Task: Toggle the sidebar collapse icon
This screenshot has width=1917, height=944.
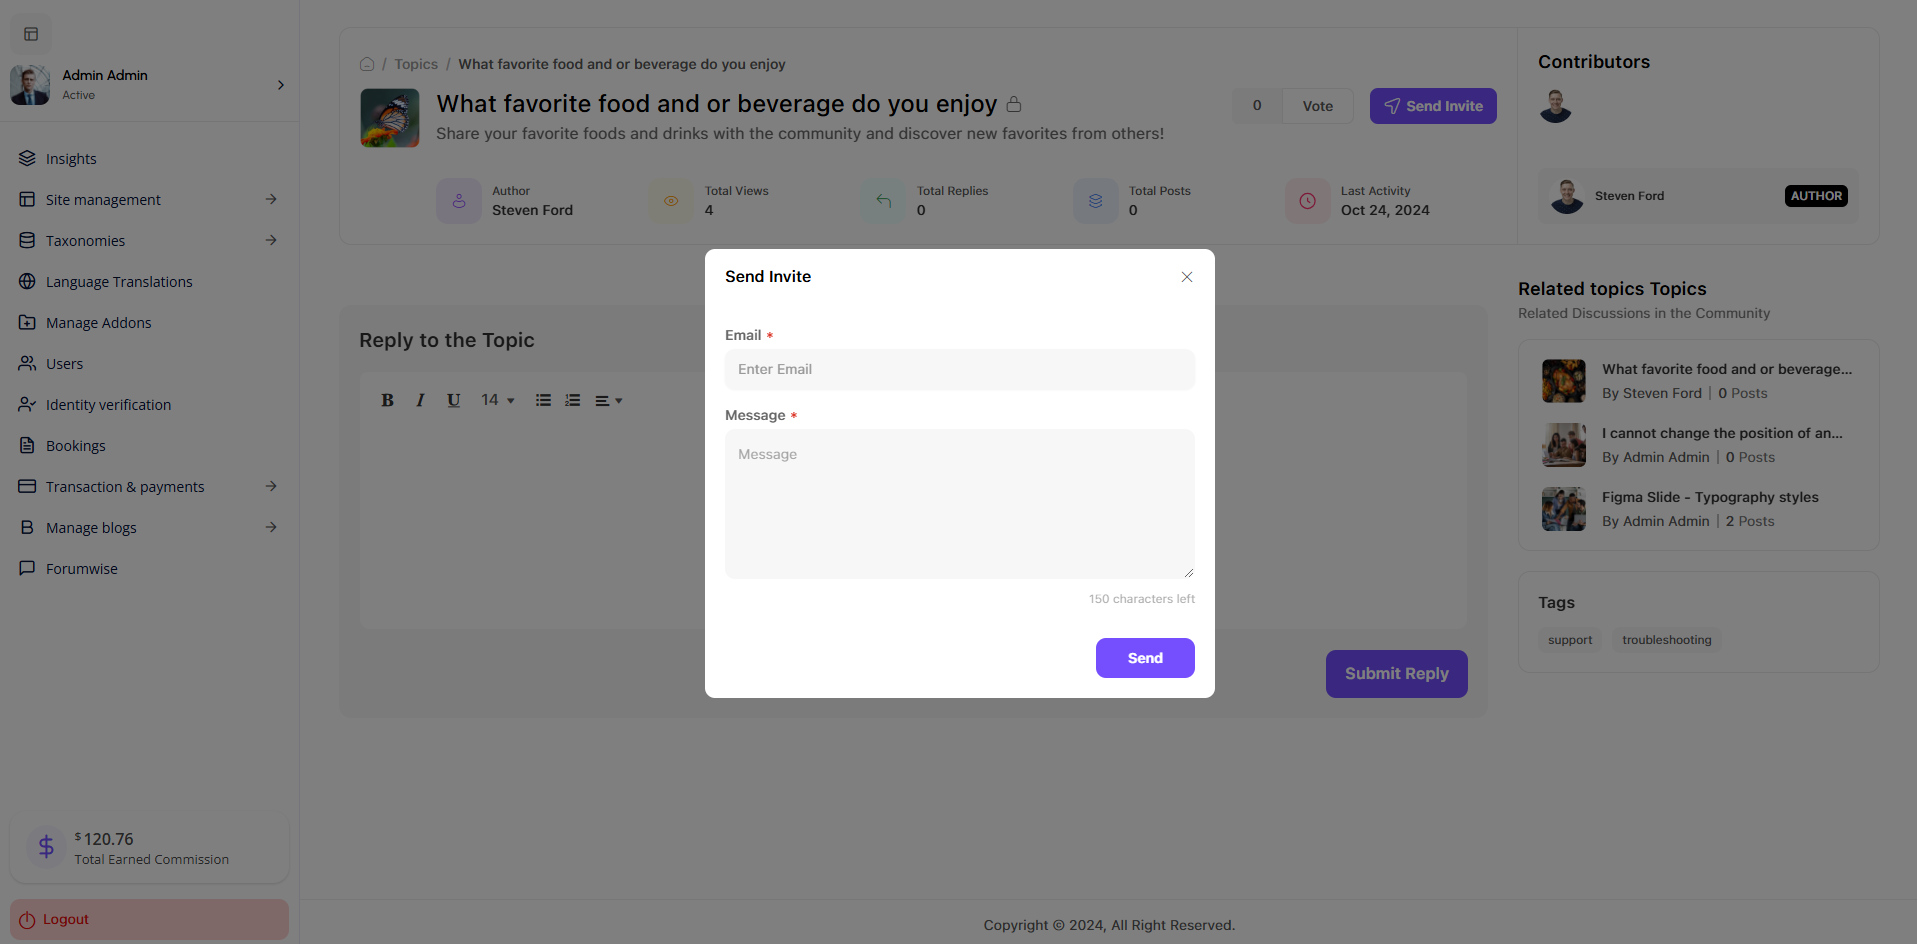Action: click(31, 34)
